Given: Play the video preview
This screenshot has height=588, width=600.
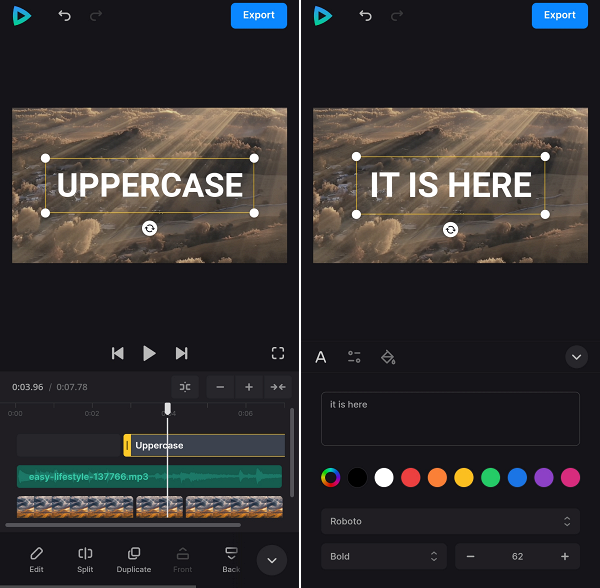Looking at the screenshot, I should tap(149, 353).
